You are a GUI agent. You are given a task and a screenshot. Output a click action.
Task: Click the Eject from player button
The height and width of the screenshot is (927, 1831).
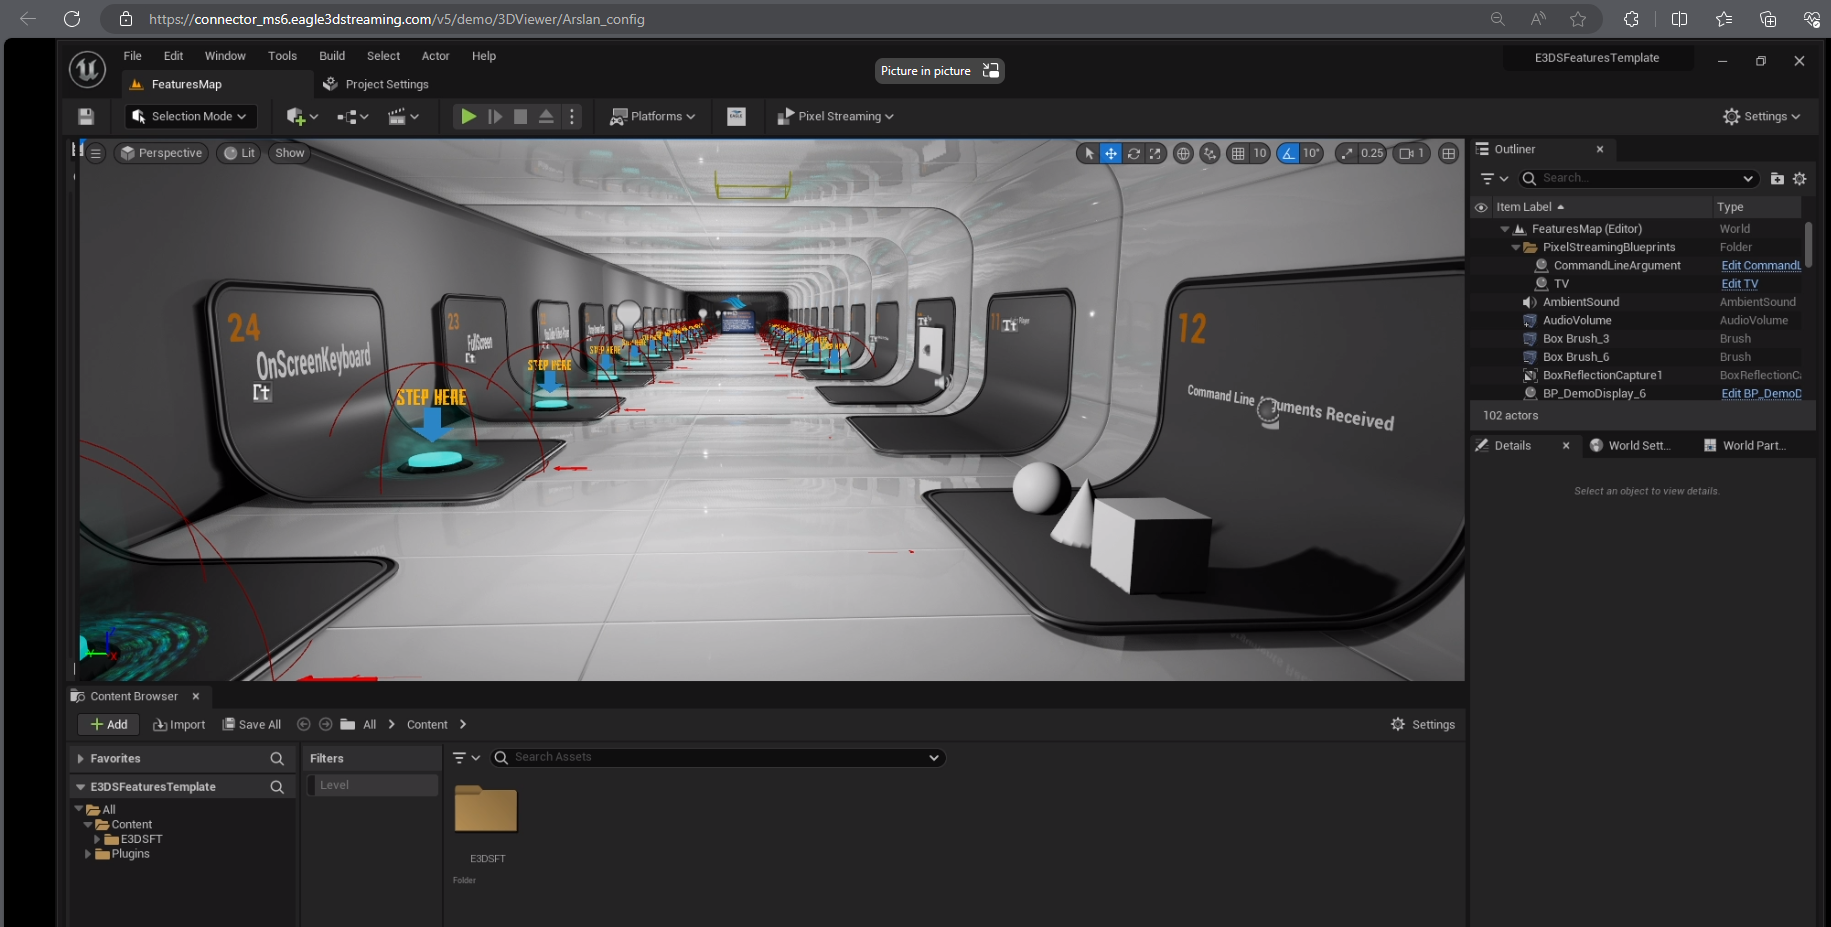546,117
